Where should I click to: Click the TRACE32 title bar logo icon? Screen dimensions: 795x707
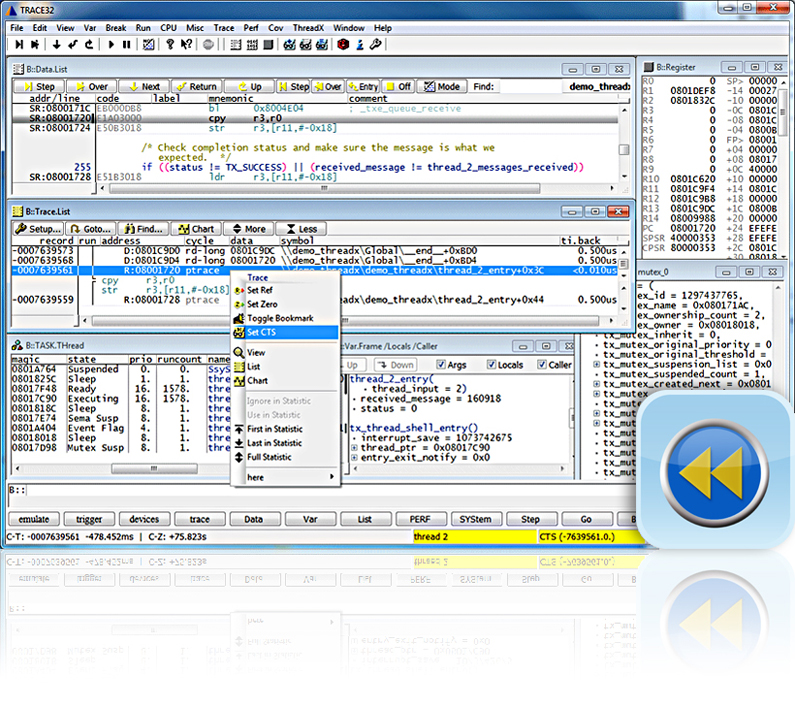tap(10, 10)
